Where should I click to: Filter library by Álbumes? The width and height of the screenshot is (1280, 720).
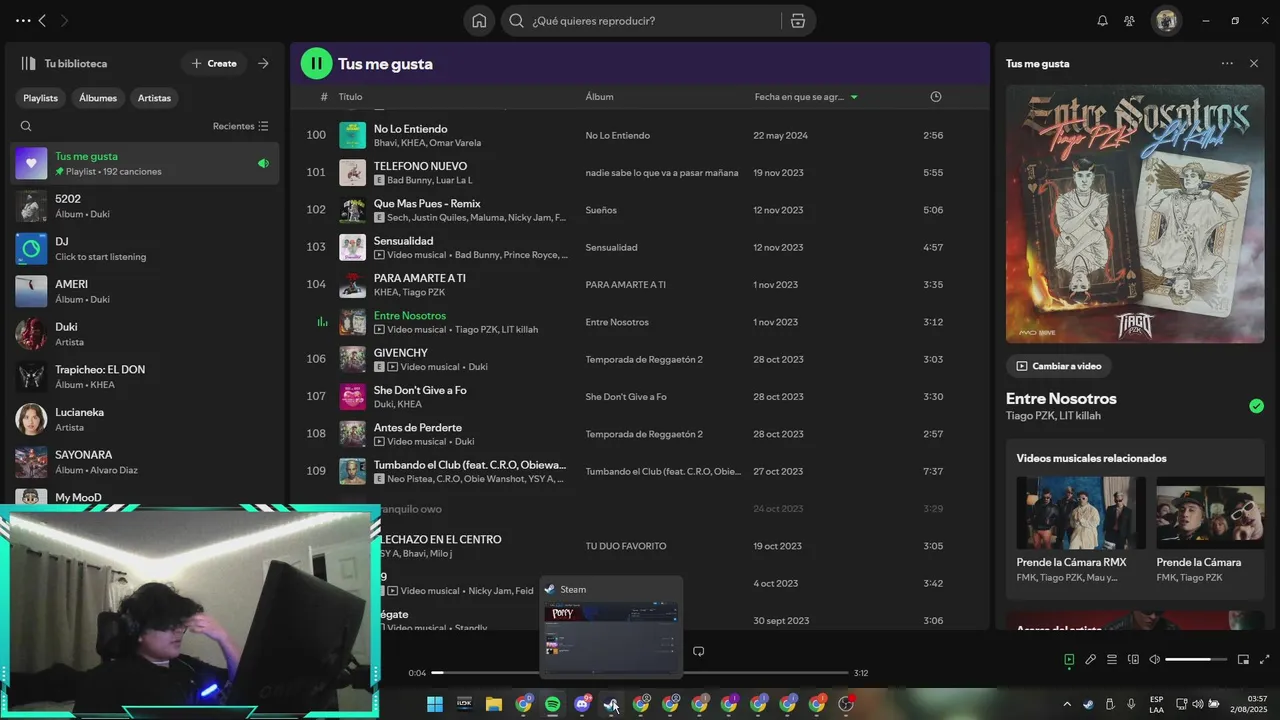pyautogui.click(x=98, y=98)
